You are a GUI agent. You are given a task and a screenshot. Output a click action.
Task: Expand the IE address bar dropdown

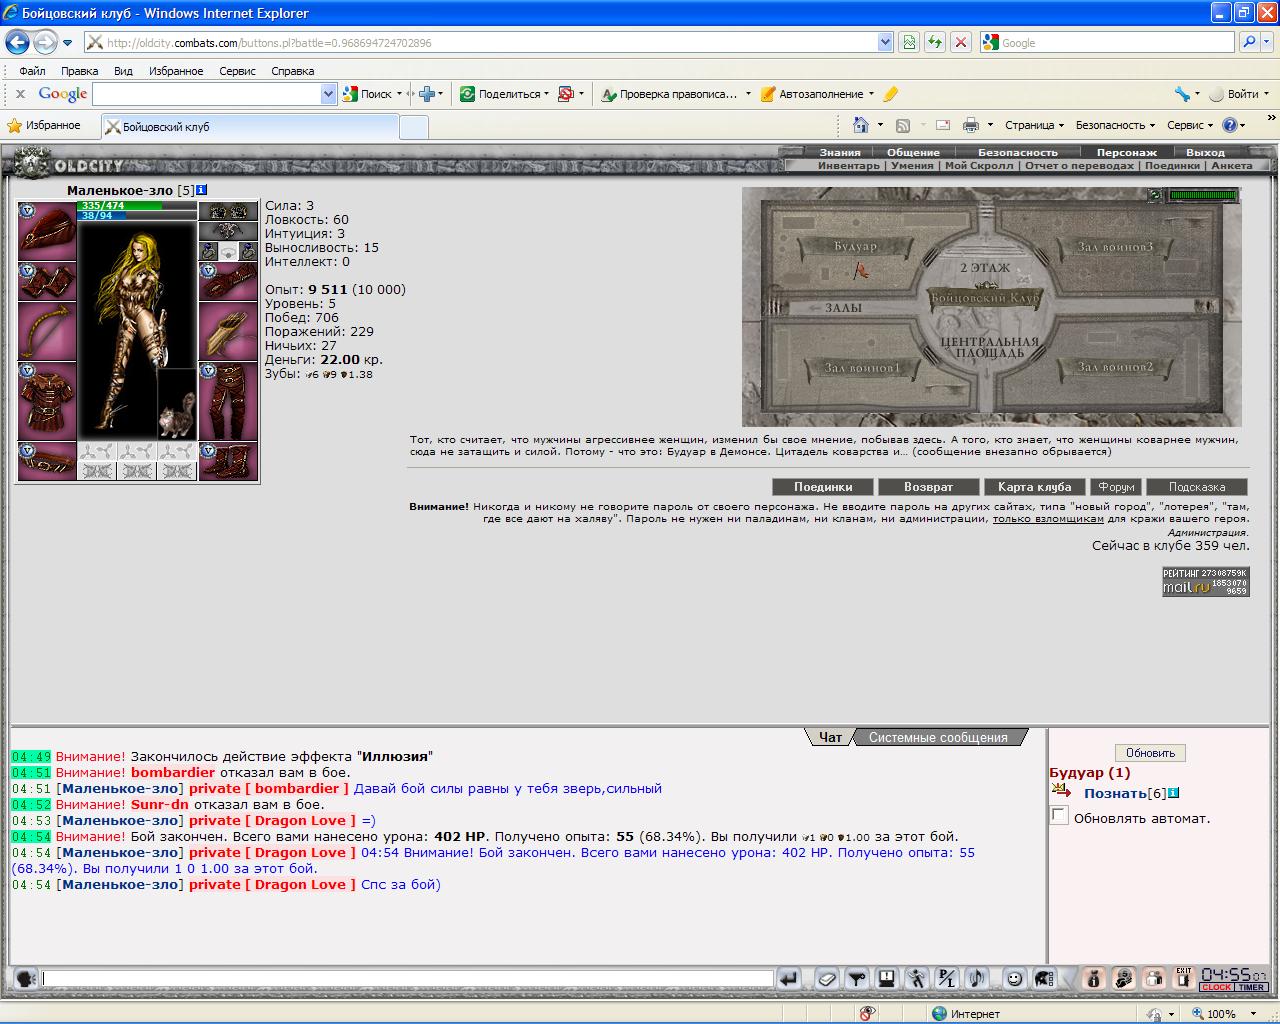[x=885, y=42]
